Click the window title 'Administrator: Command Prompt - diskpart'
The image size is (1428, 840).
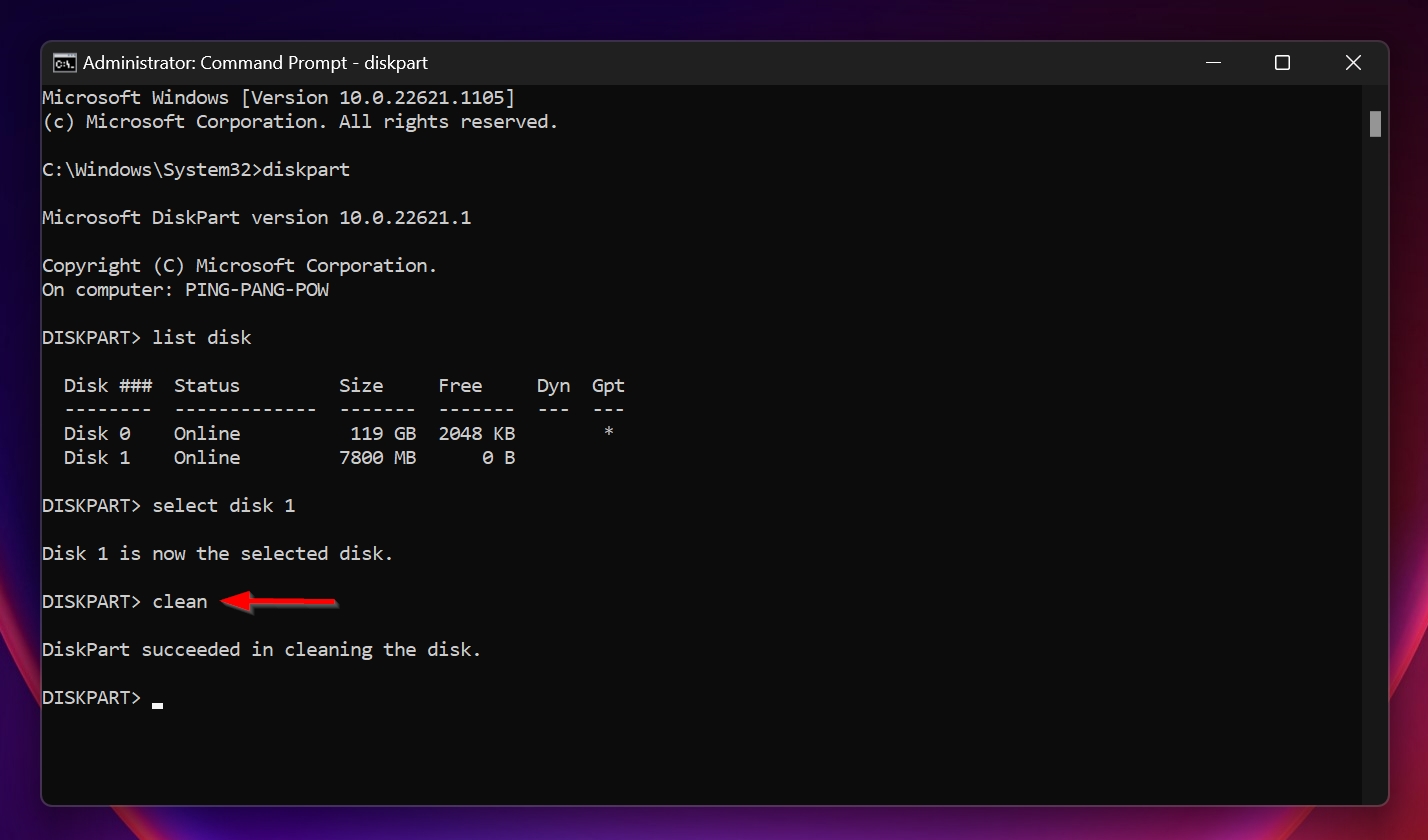tap(255, 63)
